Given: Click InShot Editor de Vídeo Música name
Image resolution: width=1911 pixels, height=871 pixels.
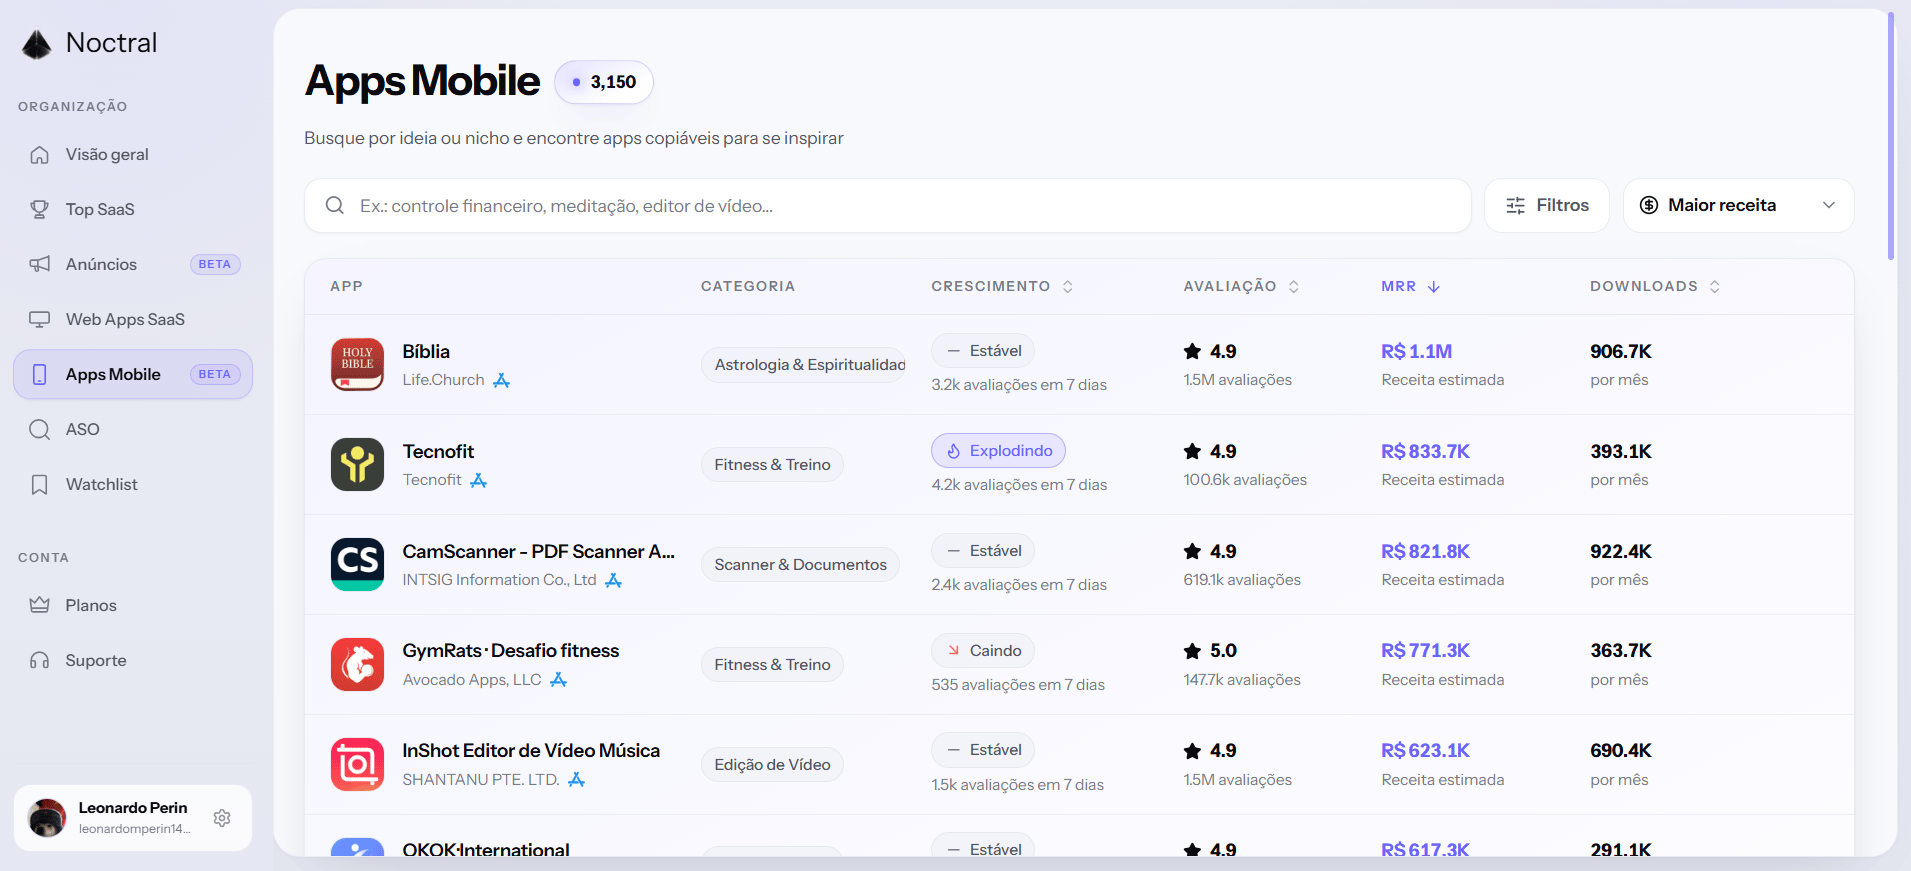Looking at the screenshot, I should tap(531, 751).
